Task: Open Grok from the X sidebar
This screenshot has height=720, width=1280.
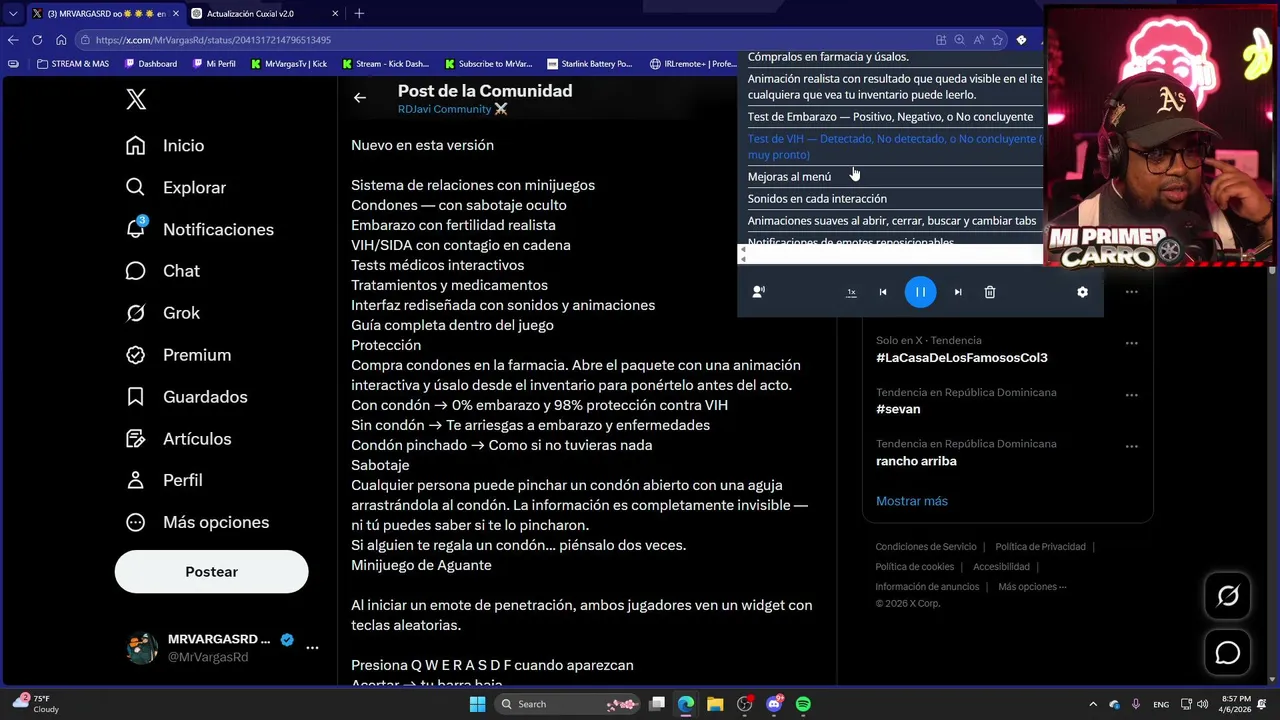Action: [x=163, y=313]
